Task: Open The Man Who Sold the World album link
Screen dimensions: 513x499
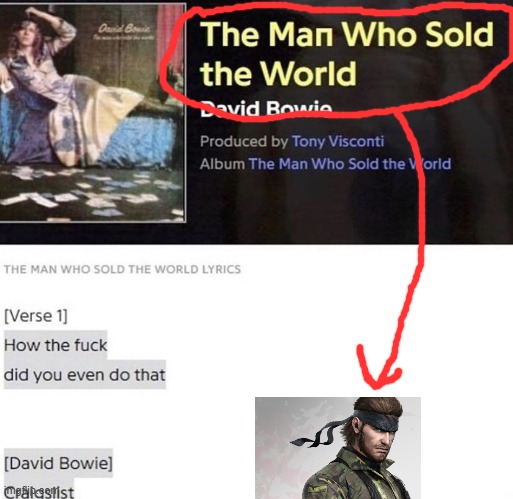Action: point(350,164)
